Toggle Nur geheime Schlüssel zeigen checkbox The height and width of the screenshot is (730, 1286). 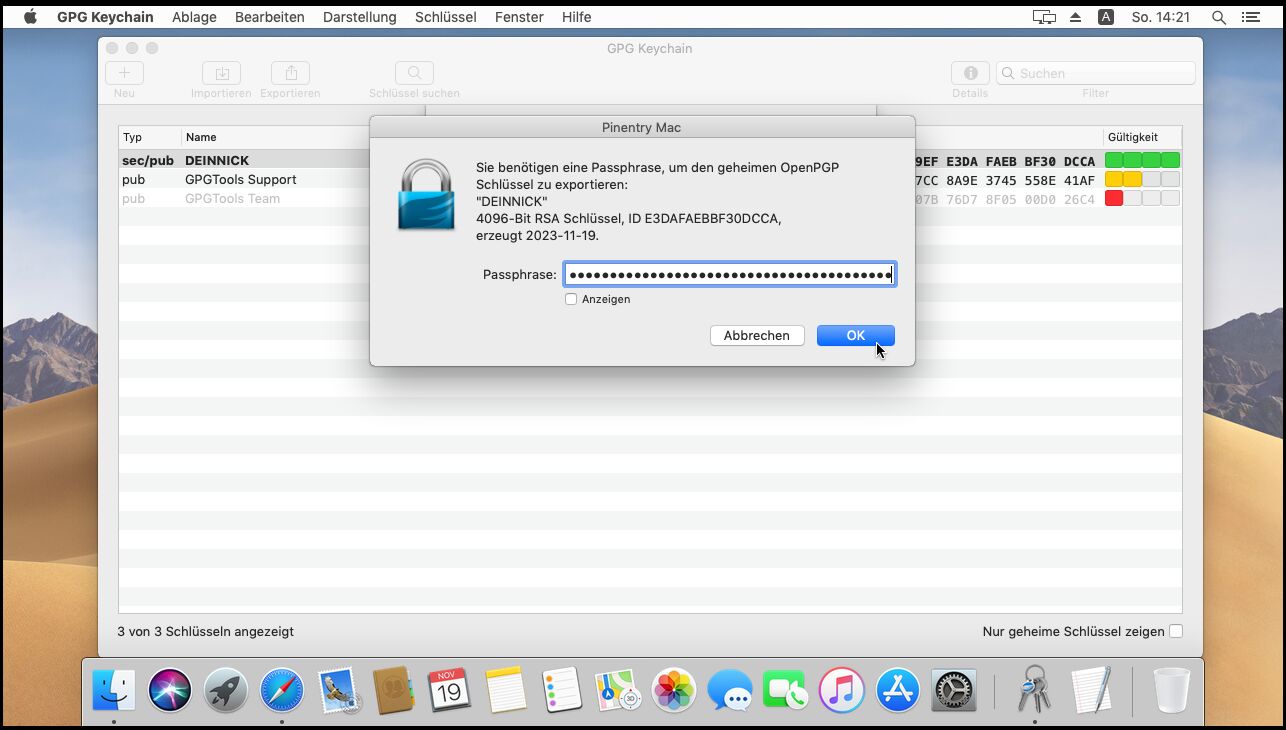[1176, 631]
